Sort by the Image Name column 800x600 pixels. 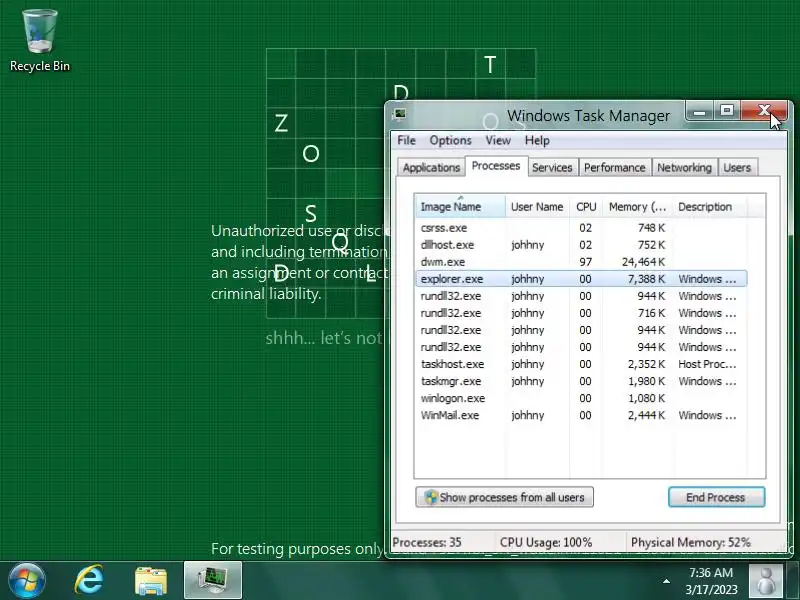[460, 207]
